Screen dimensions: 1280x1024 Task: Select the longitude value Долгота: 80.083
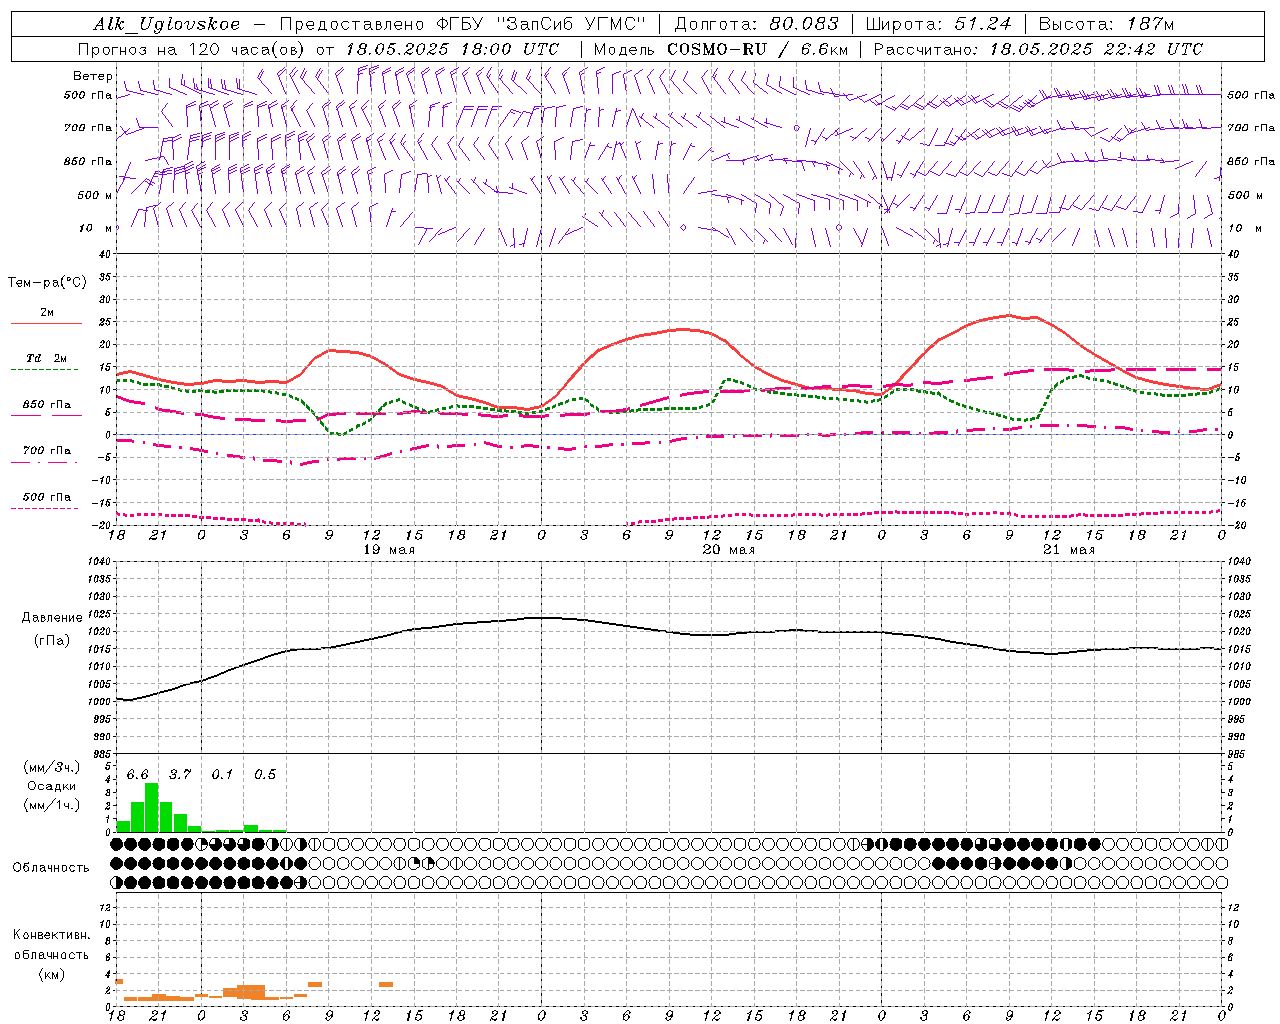[x=759, y=24]
